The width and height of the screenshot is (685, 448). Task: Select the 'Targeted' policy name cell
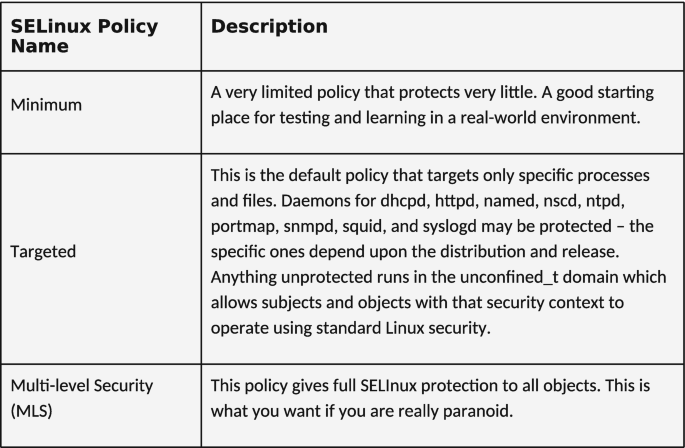(43, 252)
